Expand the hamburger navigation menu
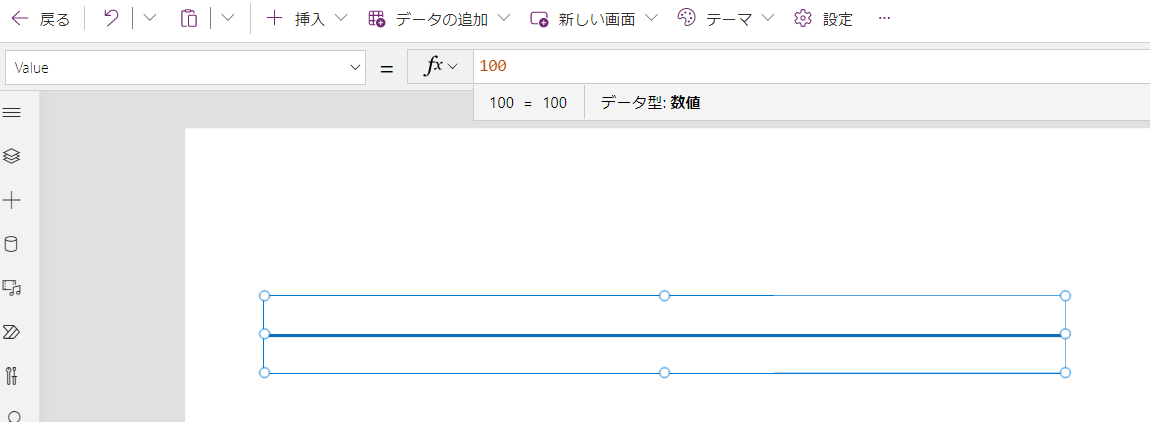1150x422 pixels. click(x=12, y=112)
